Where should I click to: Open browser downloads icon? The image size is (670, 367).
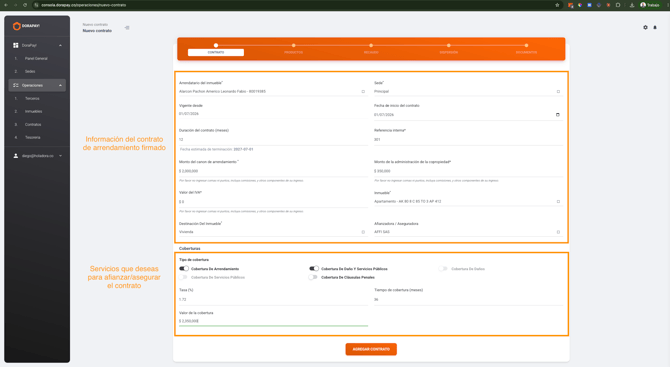pos(632,5)
